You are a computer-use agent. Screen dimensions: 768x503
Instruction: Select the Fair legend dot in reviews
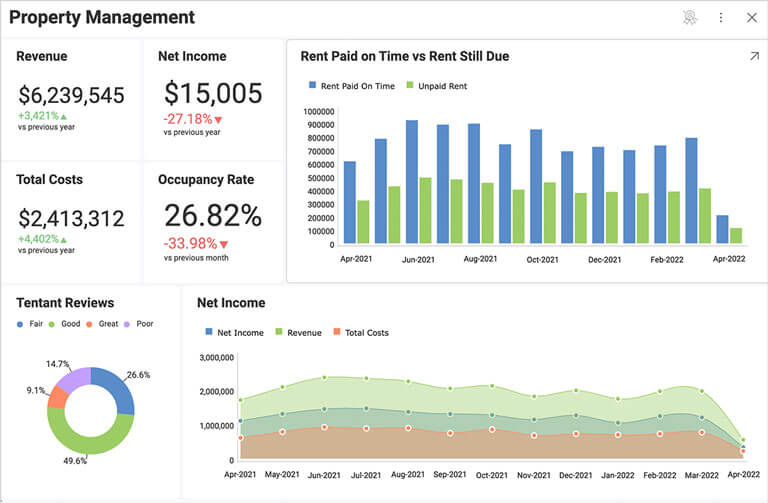point(20,325)
